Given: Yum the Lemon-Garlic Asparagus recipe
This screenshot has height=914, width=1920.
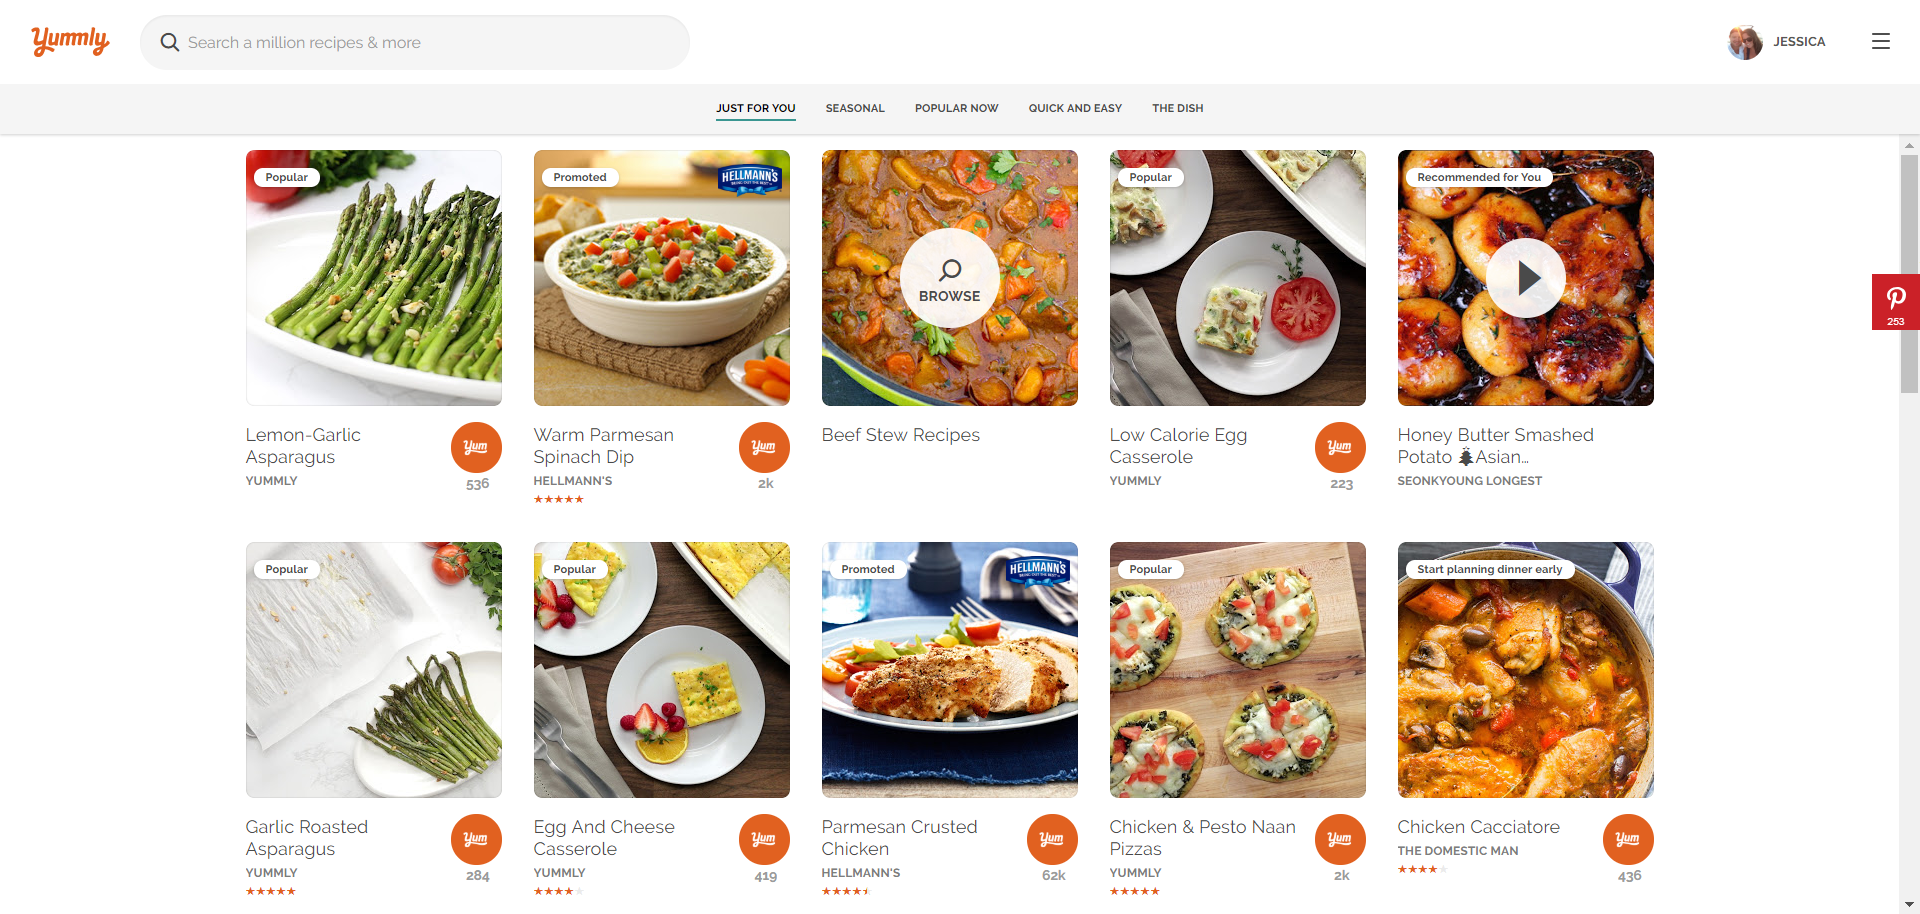Looking at the screenshot, I should click(476, 447).
